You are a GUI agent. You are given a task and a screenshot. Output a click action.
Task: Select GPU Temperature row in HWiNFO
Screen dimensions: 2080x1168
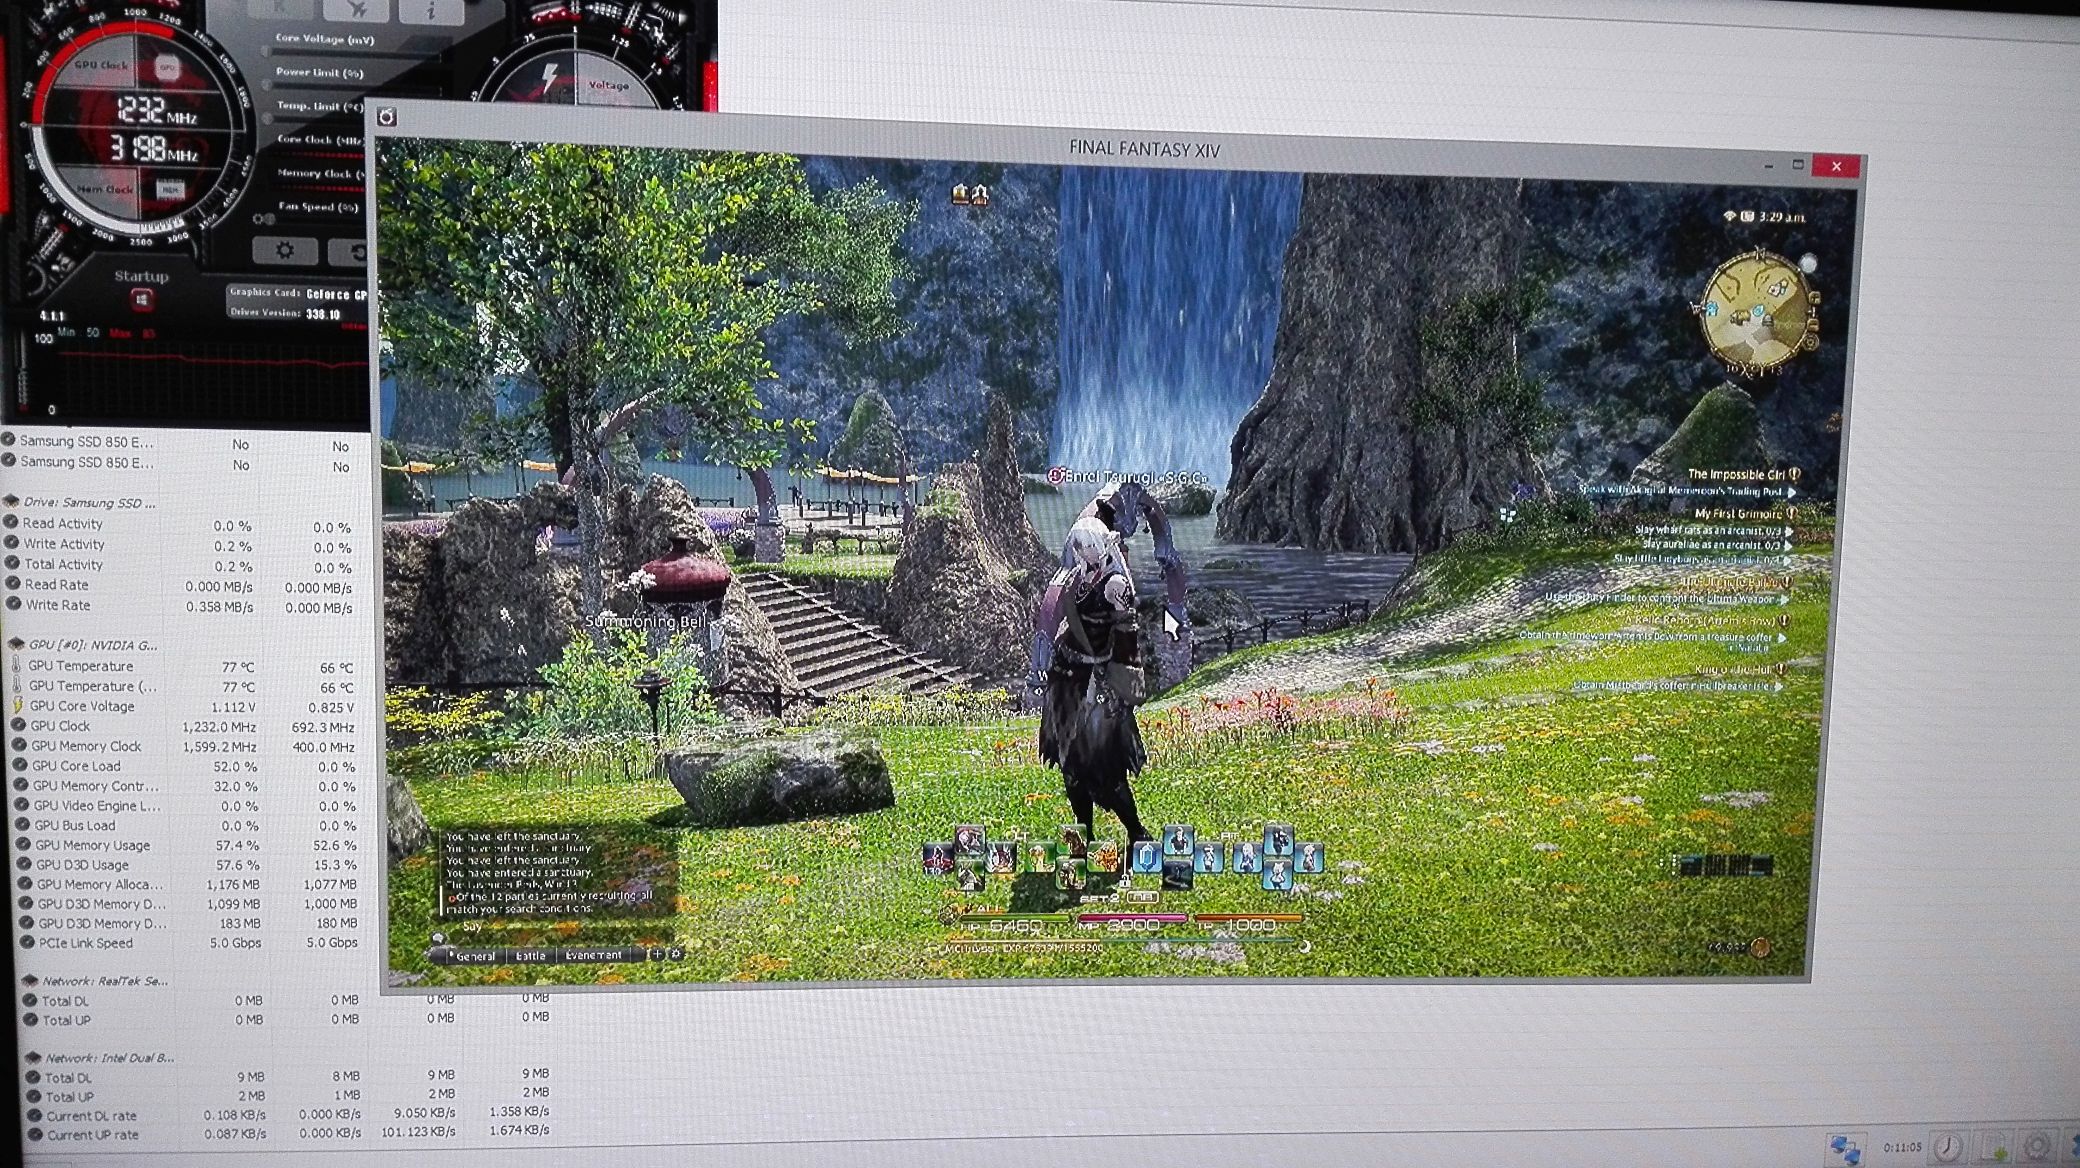[183, 666]
